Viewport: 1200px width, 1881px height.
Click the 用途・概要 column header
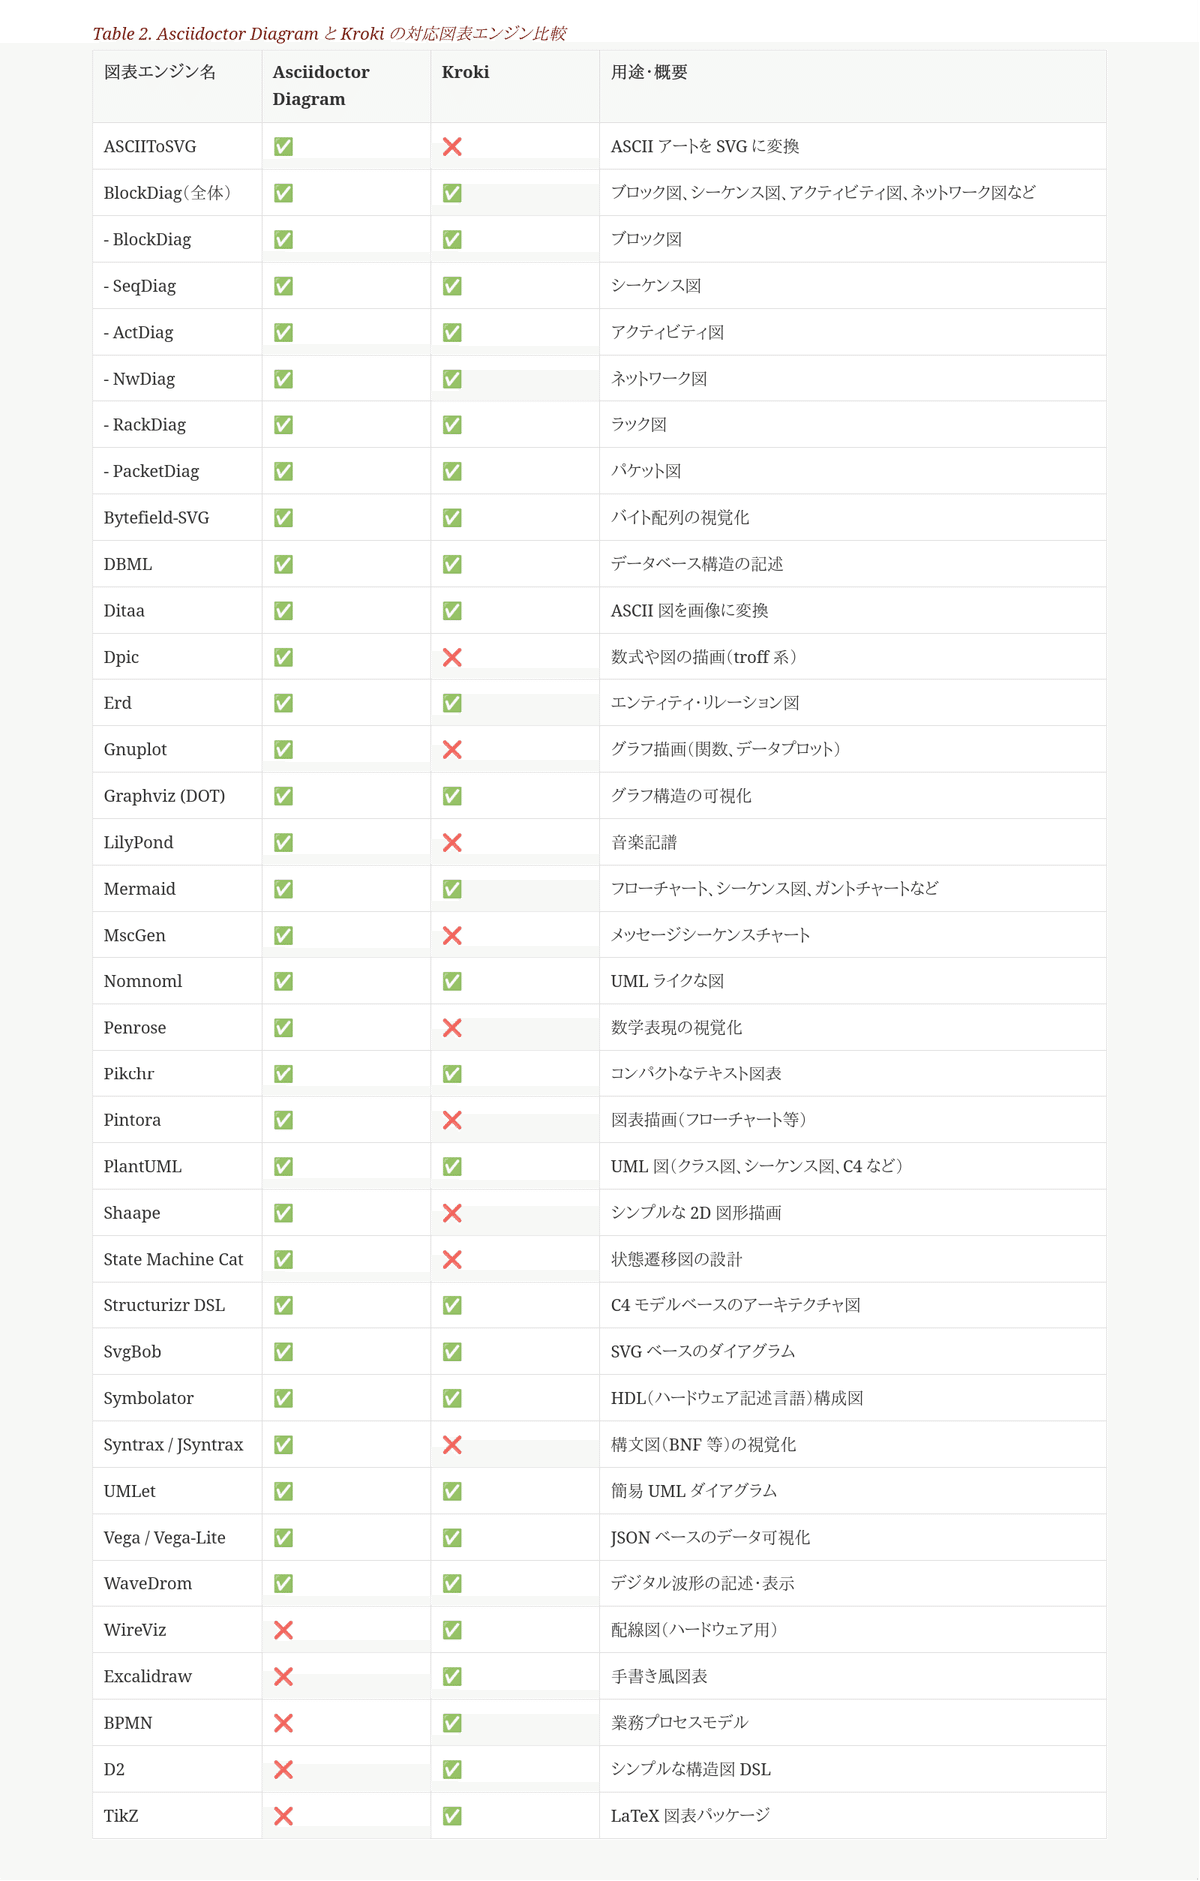pyautogui.click(x=649, y=72)
